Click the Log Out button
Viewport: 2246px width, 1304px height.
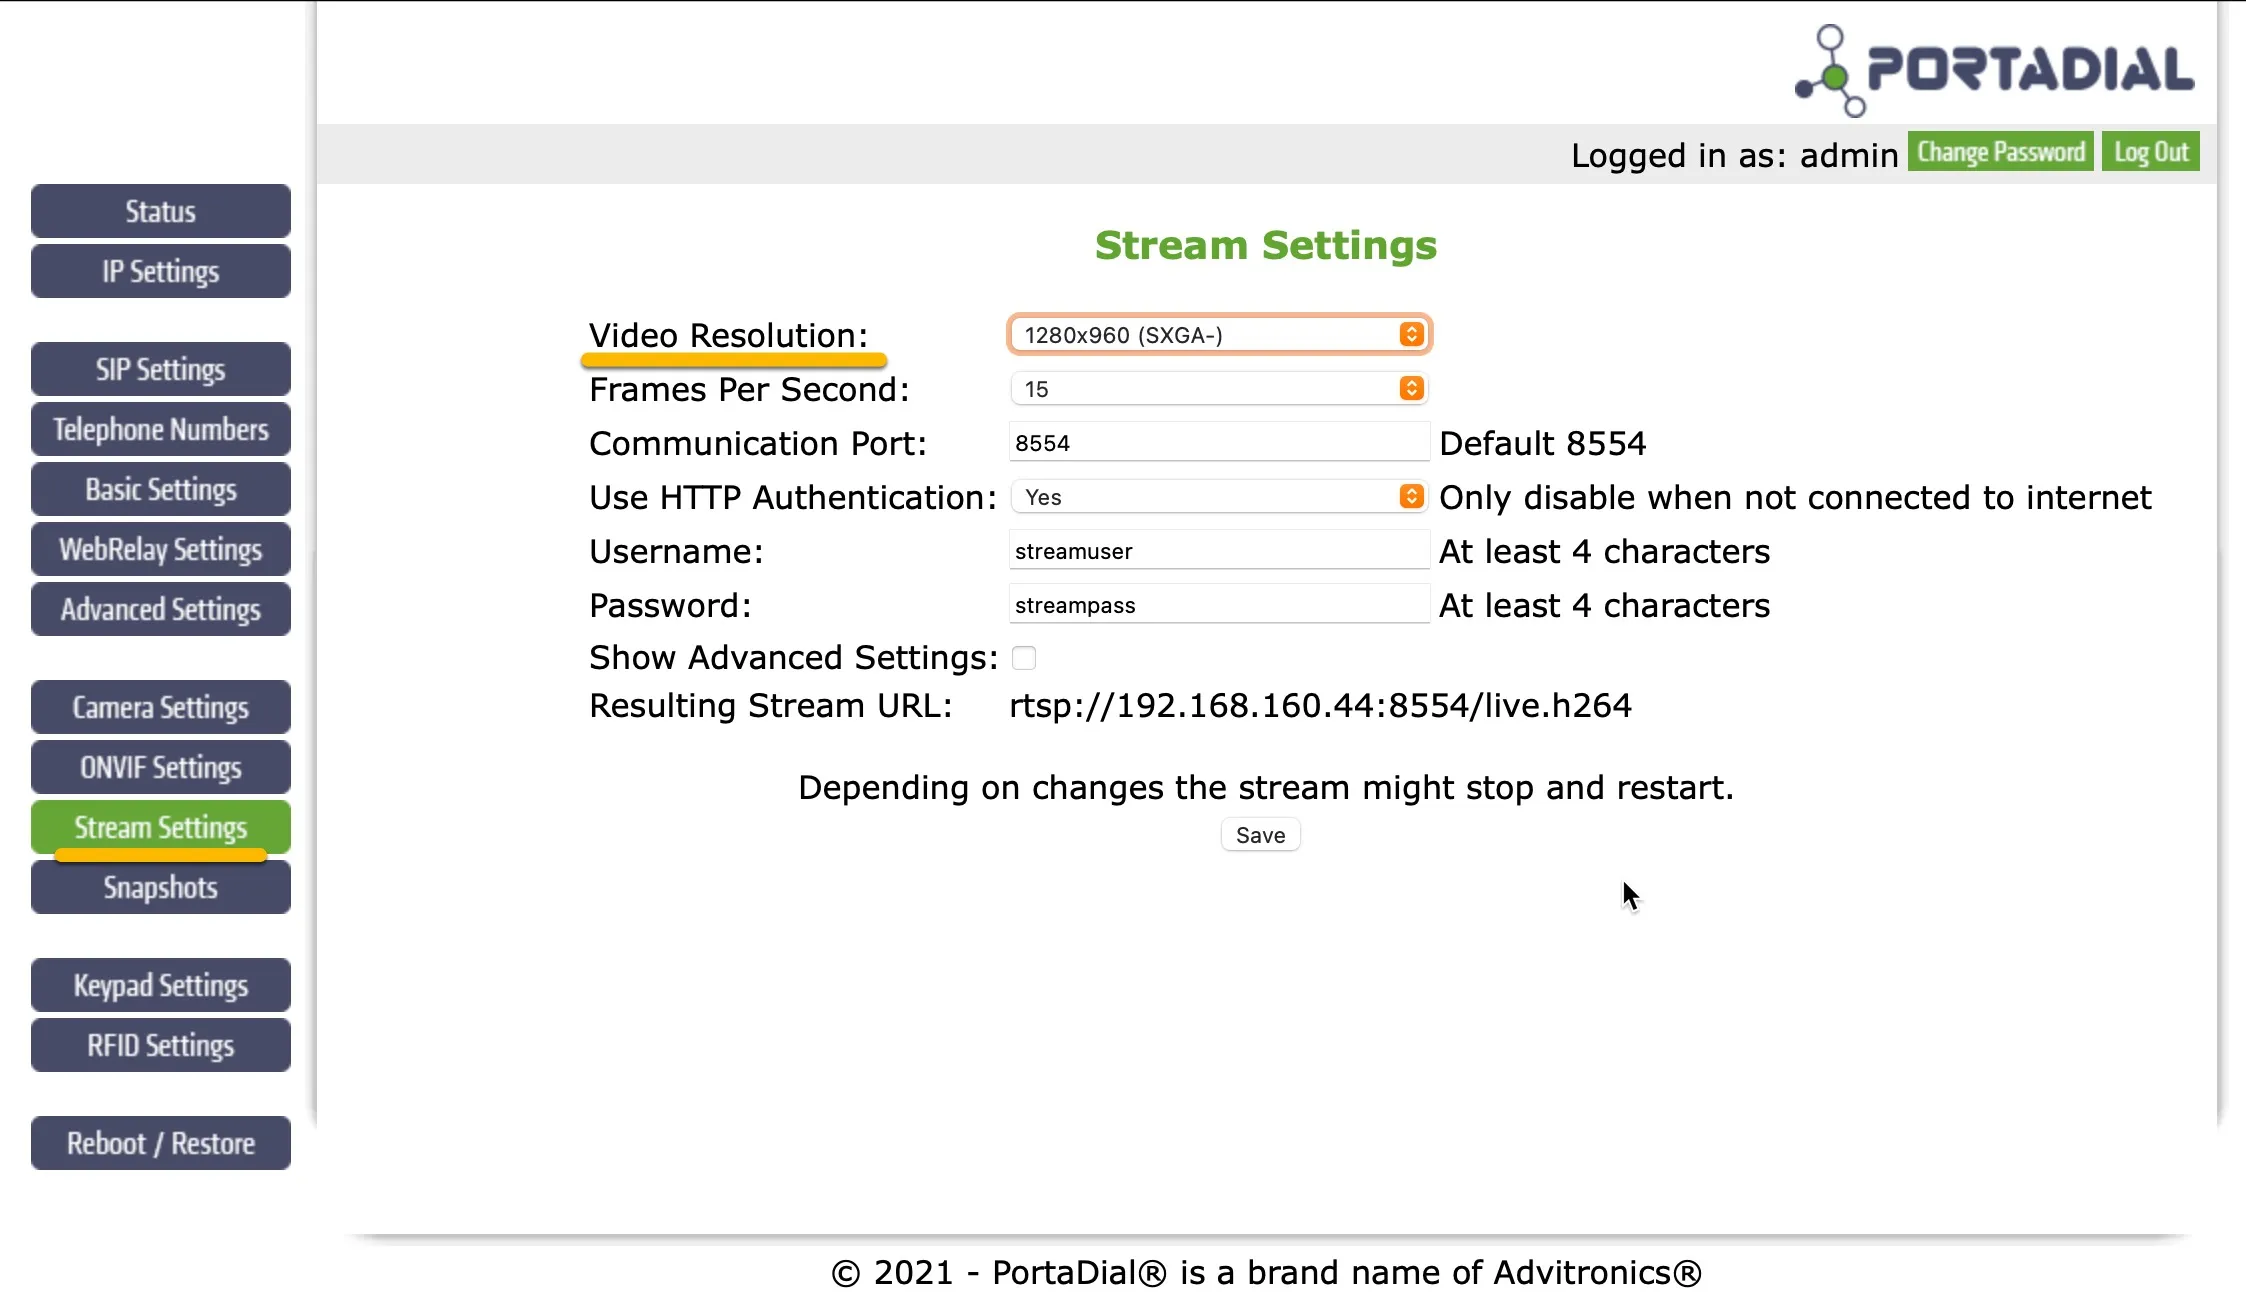pos(2150,152)
